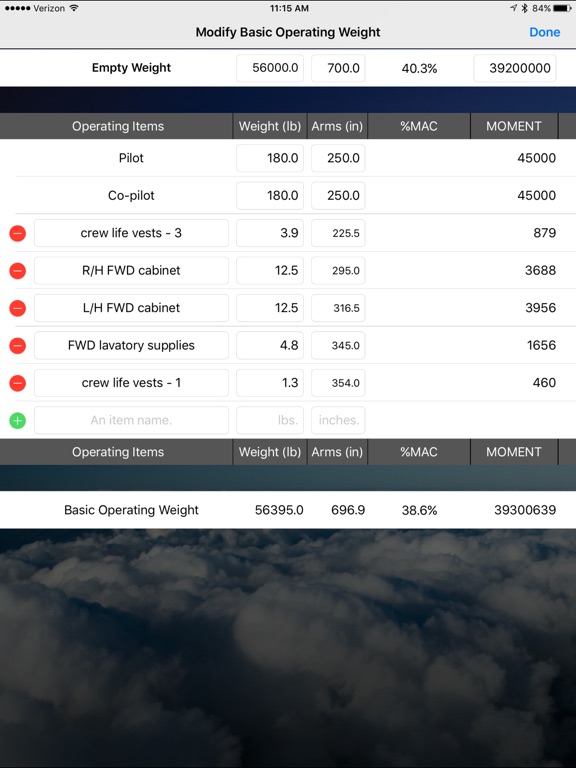Rename the L/H FWD cabinet item

131,308
